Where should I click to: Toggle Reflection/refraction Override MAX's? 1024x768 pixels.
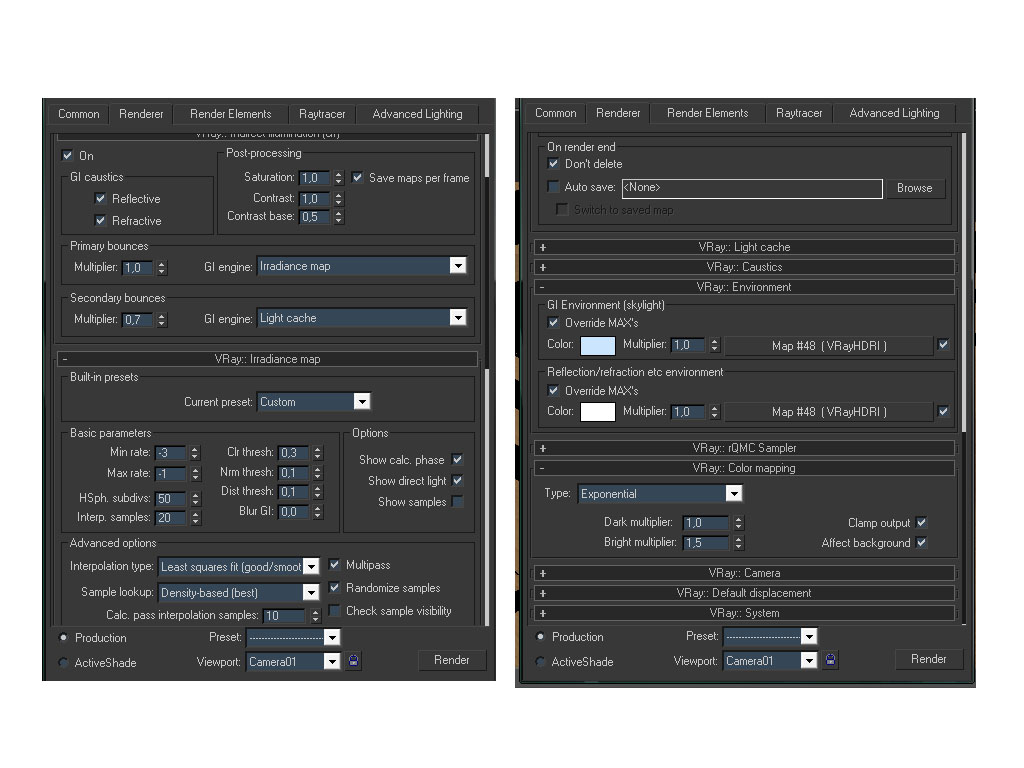553,390
